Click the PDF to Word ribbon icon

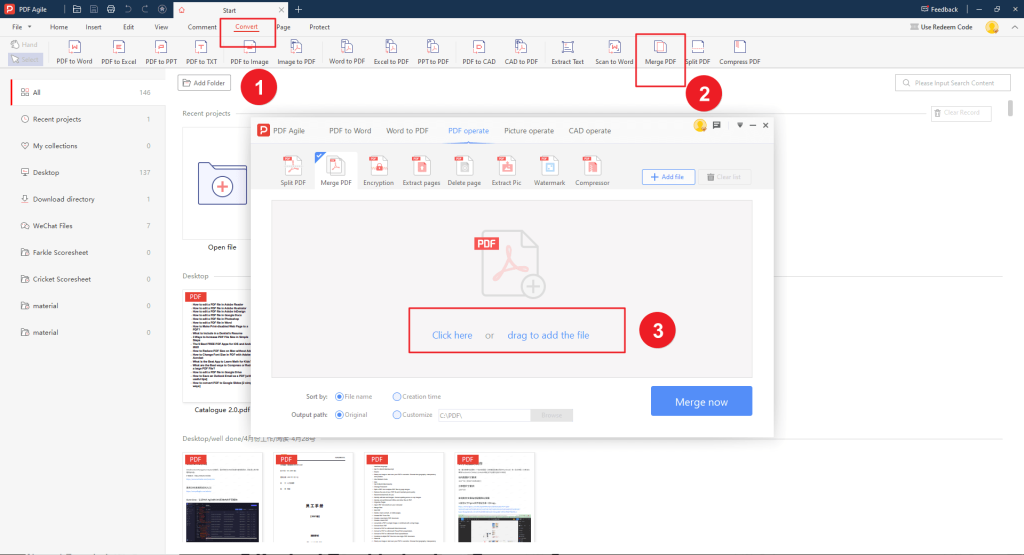pos(74,52)
